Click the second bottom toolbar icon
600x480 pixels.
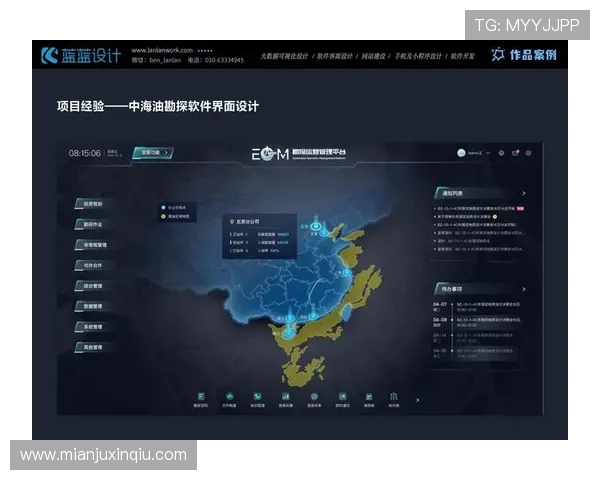tap(227, 397)
